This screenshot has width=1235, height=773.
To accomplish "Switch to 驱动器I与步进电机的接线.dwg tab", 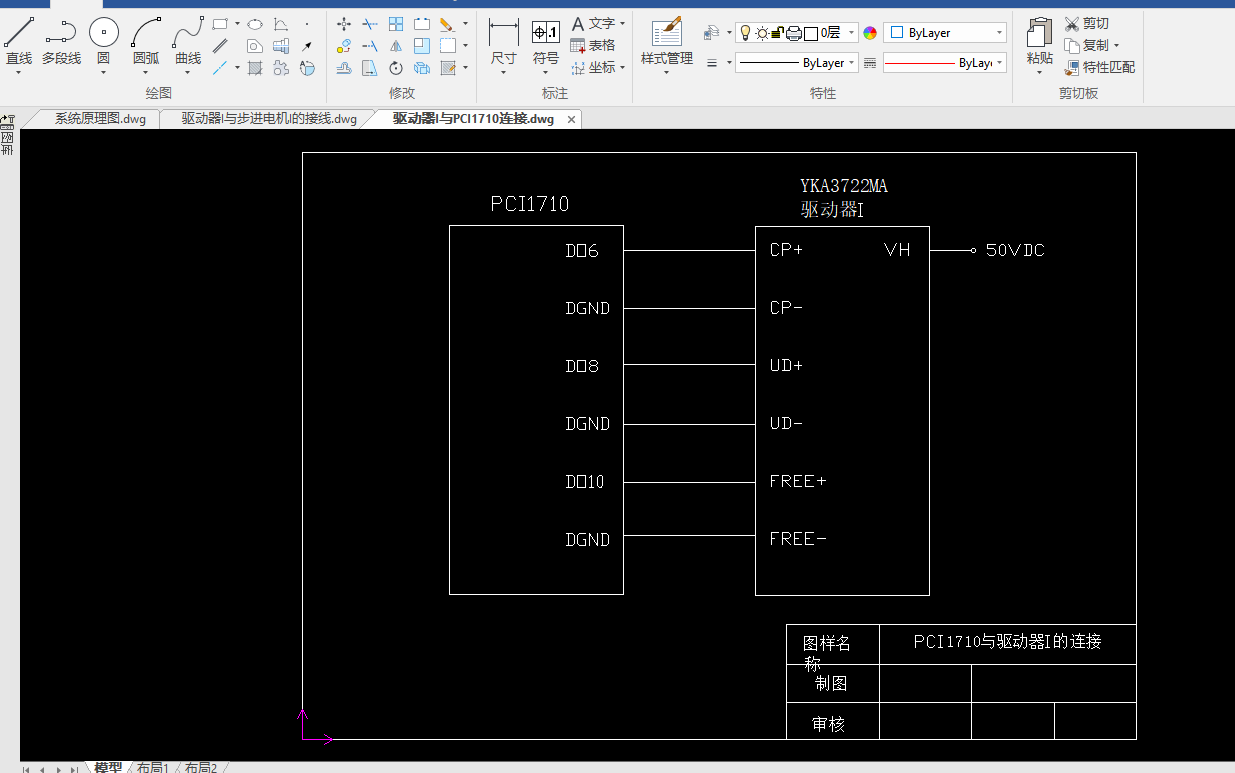I will coord(269,118).
